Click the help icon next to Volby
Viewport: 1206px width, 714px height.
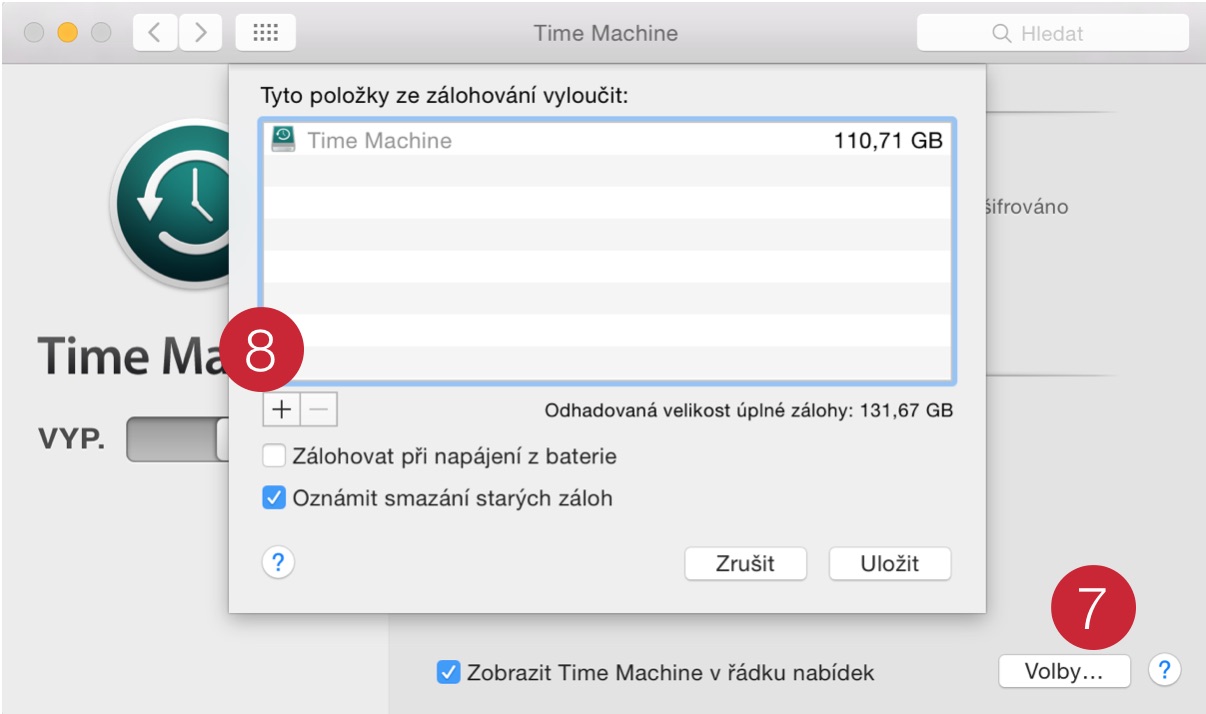tap(1163, 671)
